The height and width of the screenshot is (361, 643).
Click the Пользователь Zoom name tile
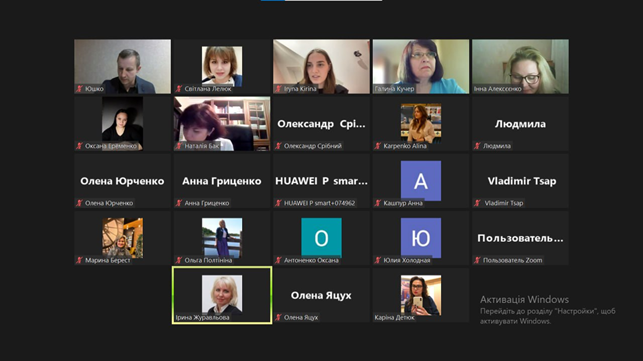tap(520, 238)
